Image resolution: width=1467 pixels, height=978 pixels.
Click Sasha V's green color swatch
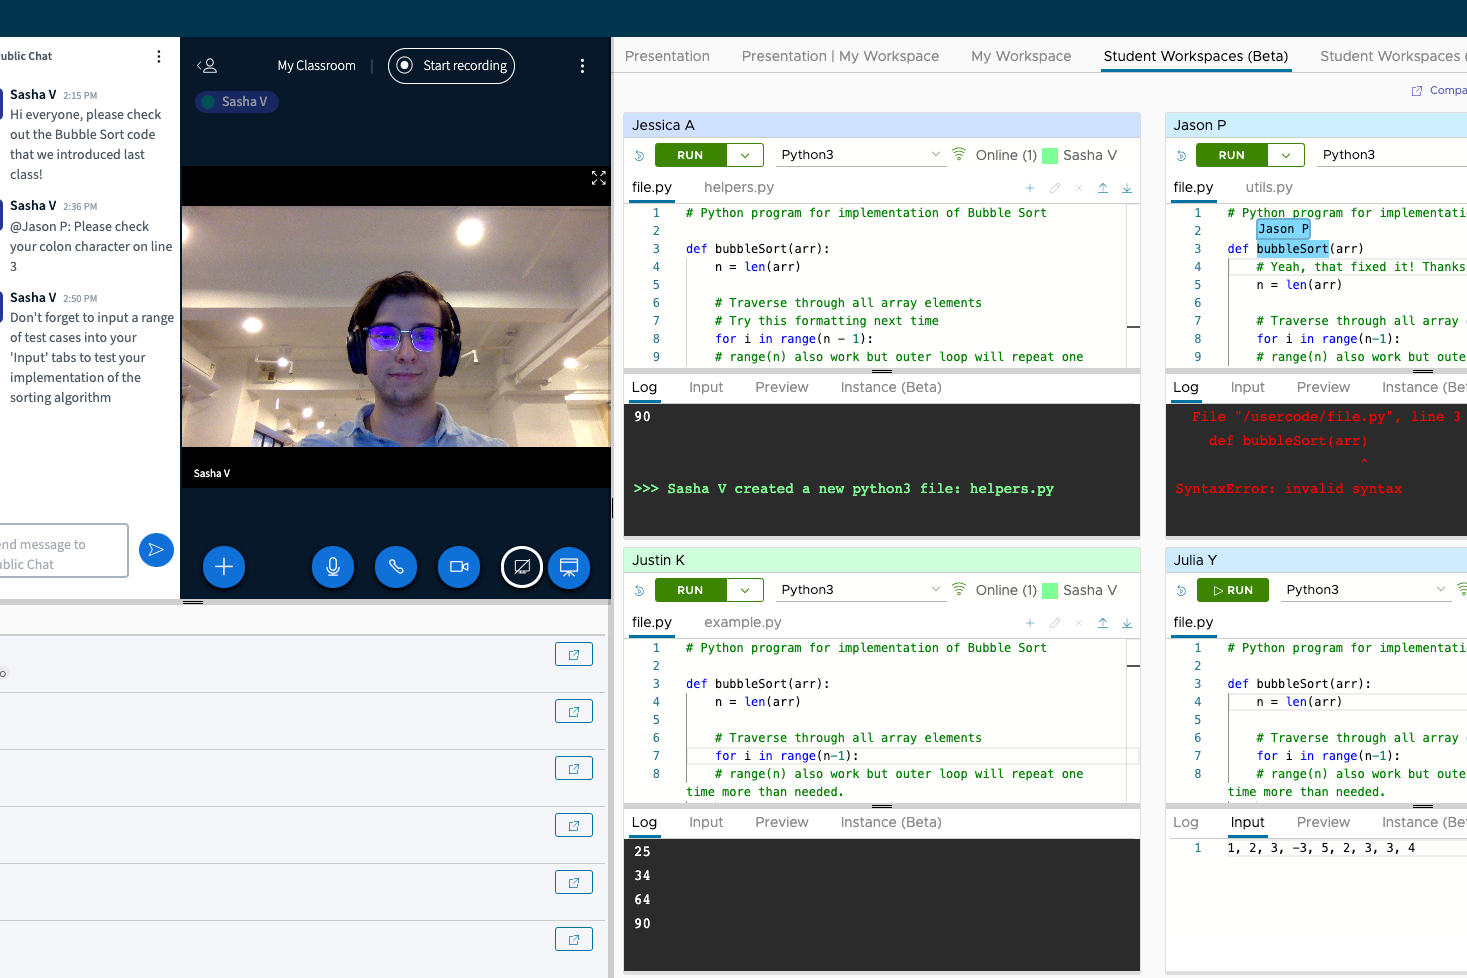(1052, 155)
